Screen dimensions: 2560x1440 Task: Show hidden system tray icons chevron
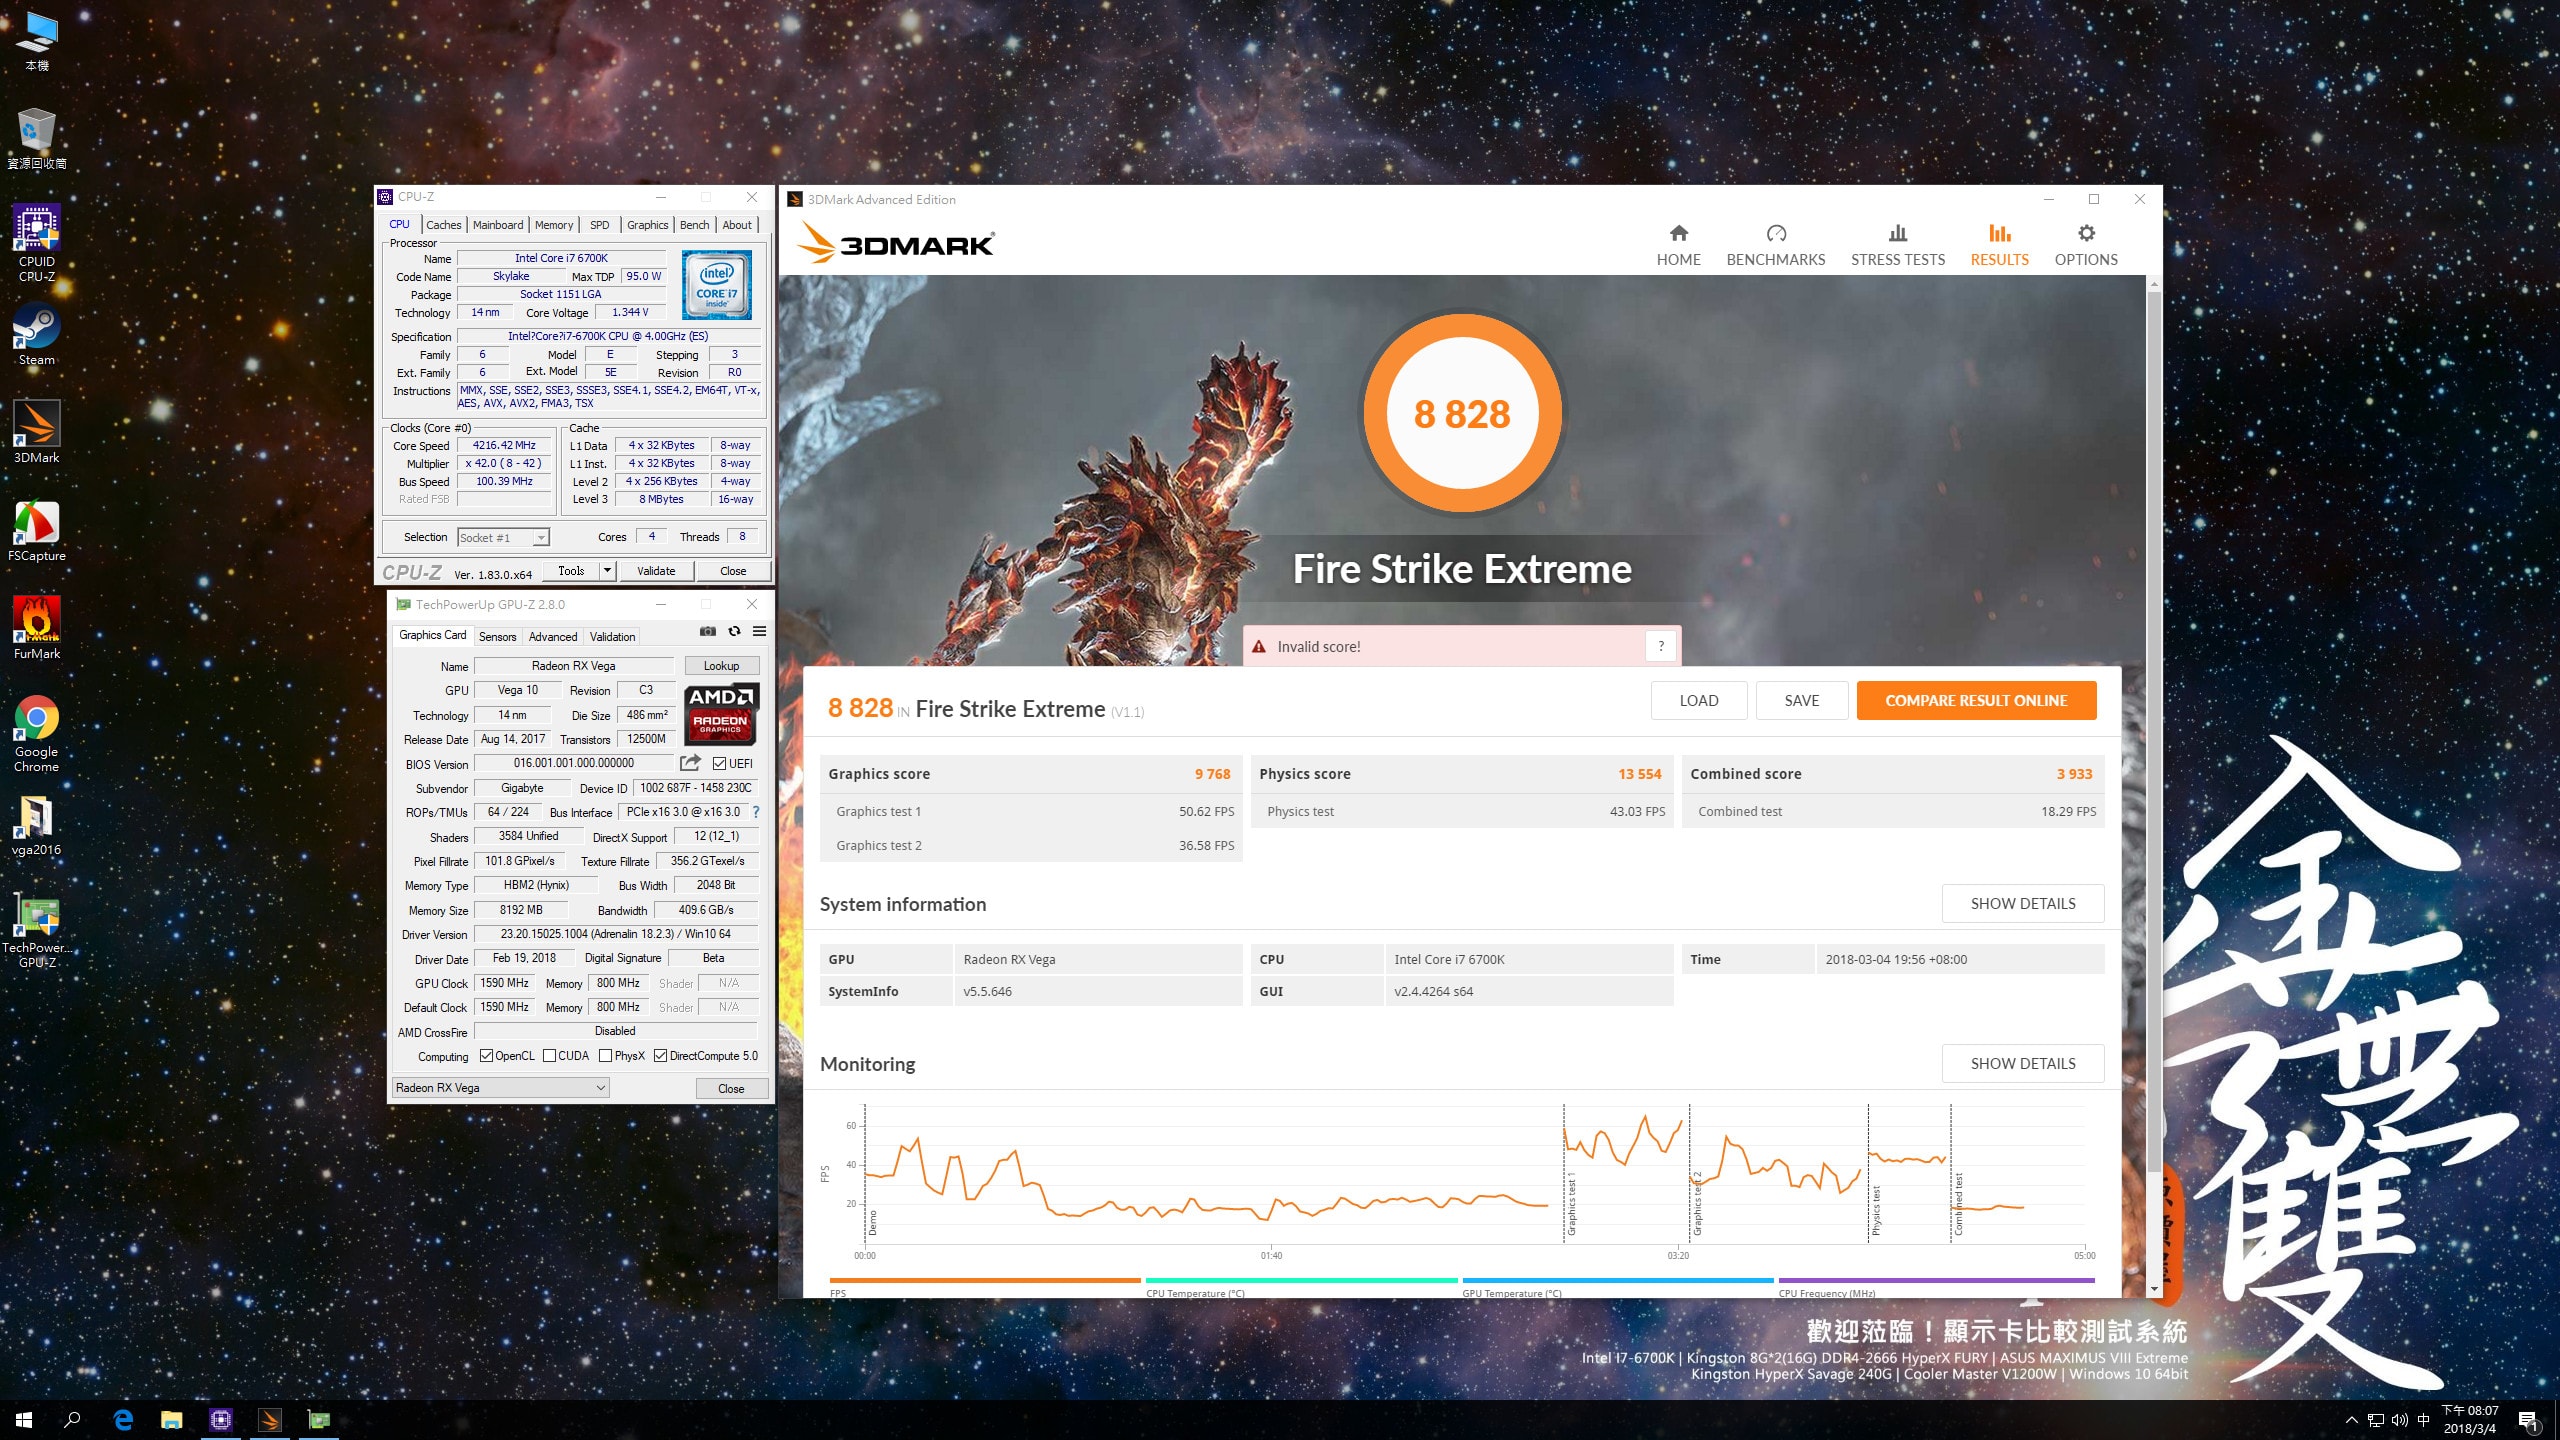click(x=2351, y=1420)
